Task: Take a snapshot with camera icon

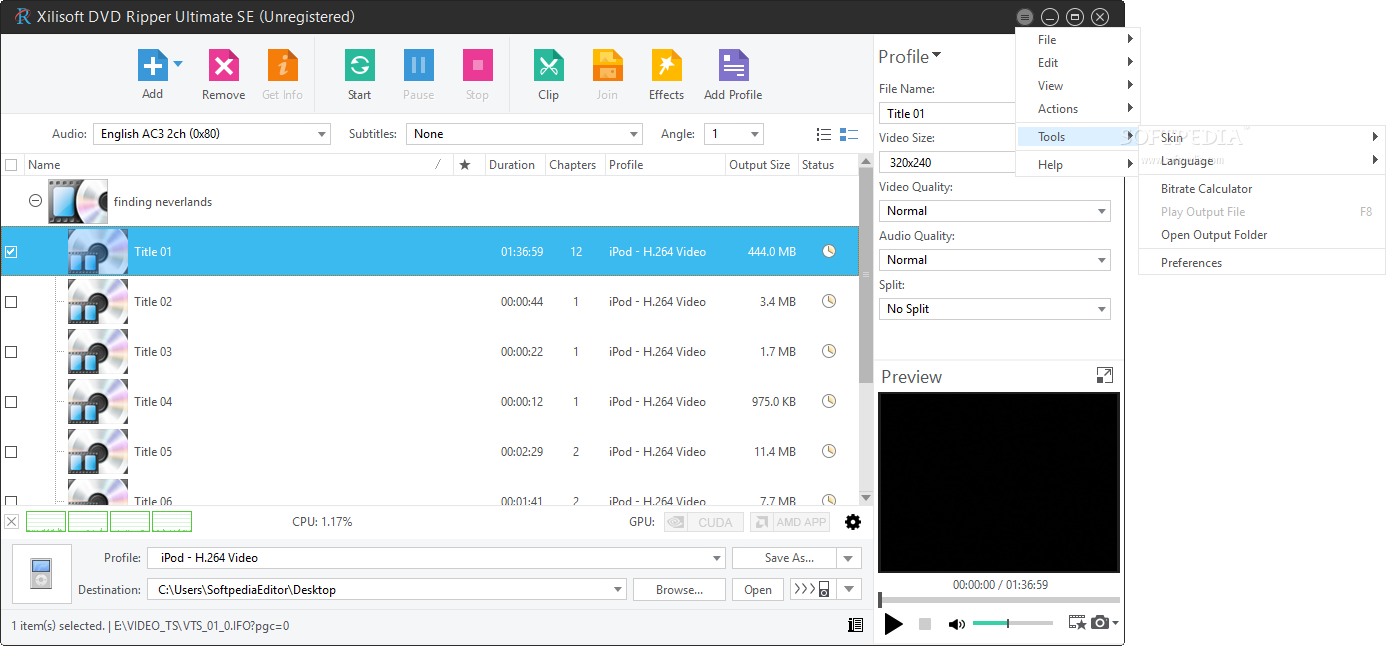Action: [x=1100, y=623]
